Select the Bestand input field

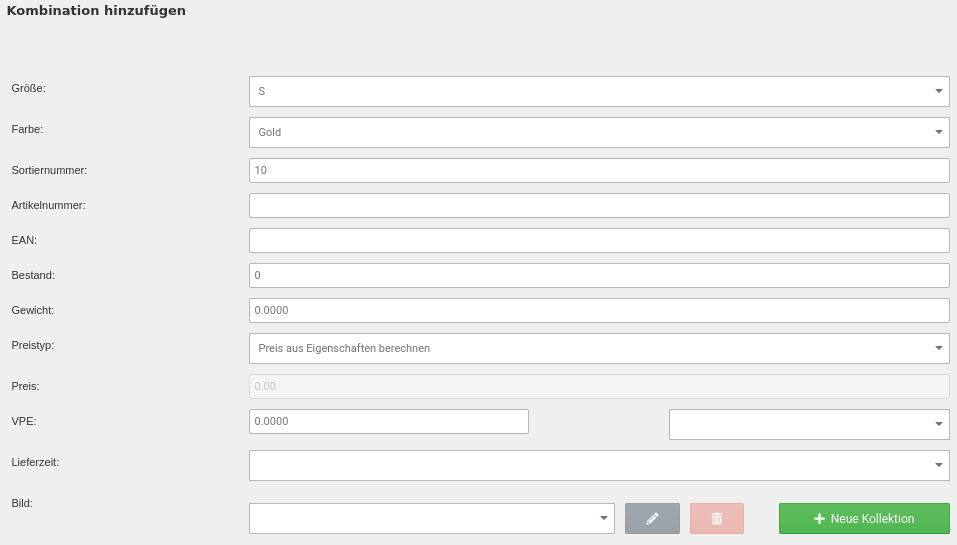598,275
